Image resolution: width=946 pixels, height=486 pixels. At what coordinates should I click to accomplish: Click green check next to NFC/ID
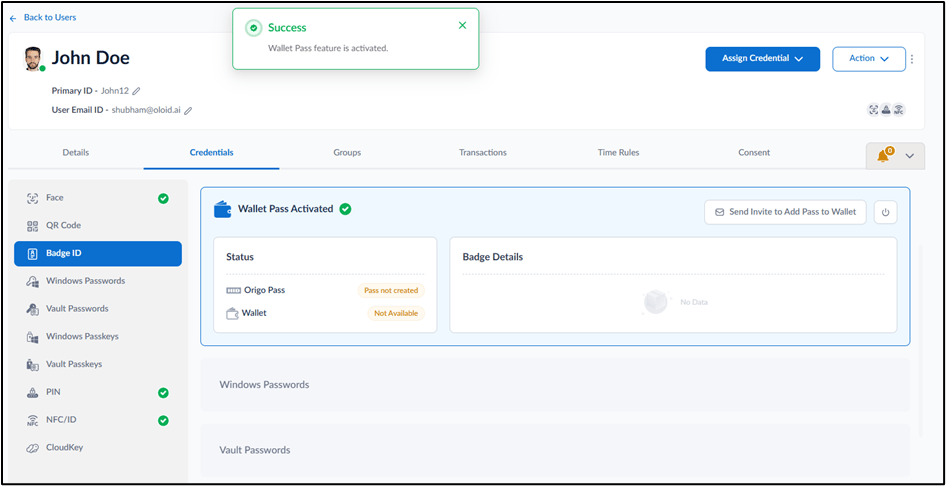163,420
